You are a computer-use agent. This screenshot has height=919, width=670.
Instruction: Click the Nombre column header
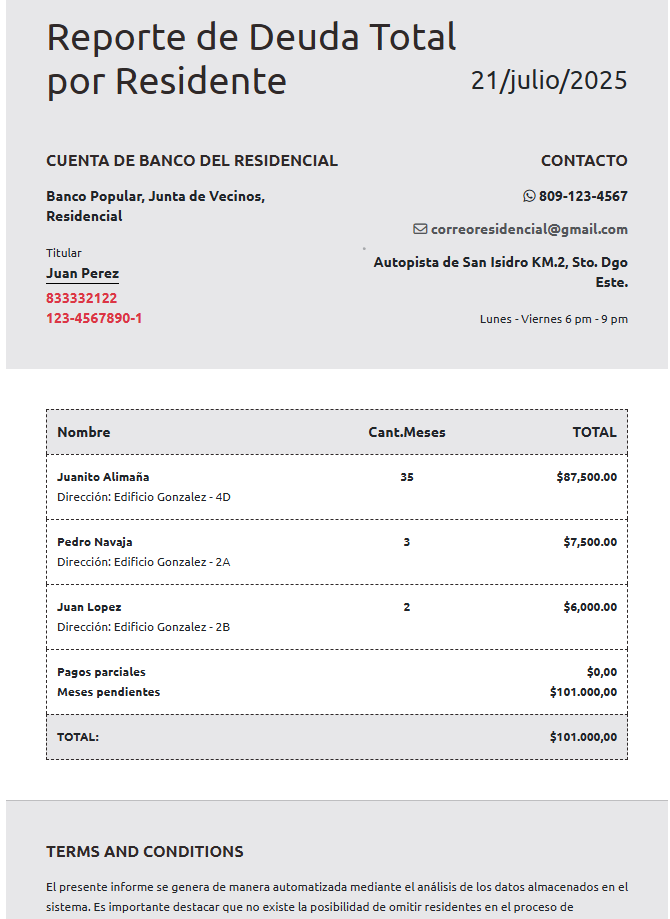tap(84, 432)
